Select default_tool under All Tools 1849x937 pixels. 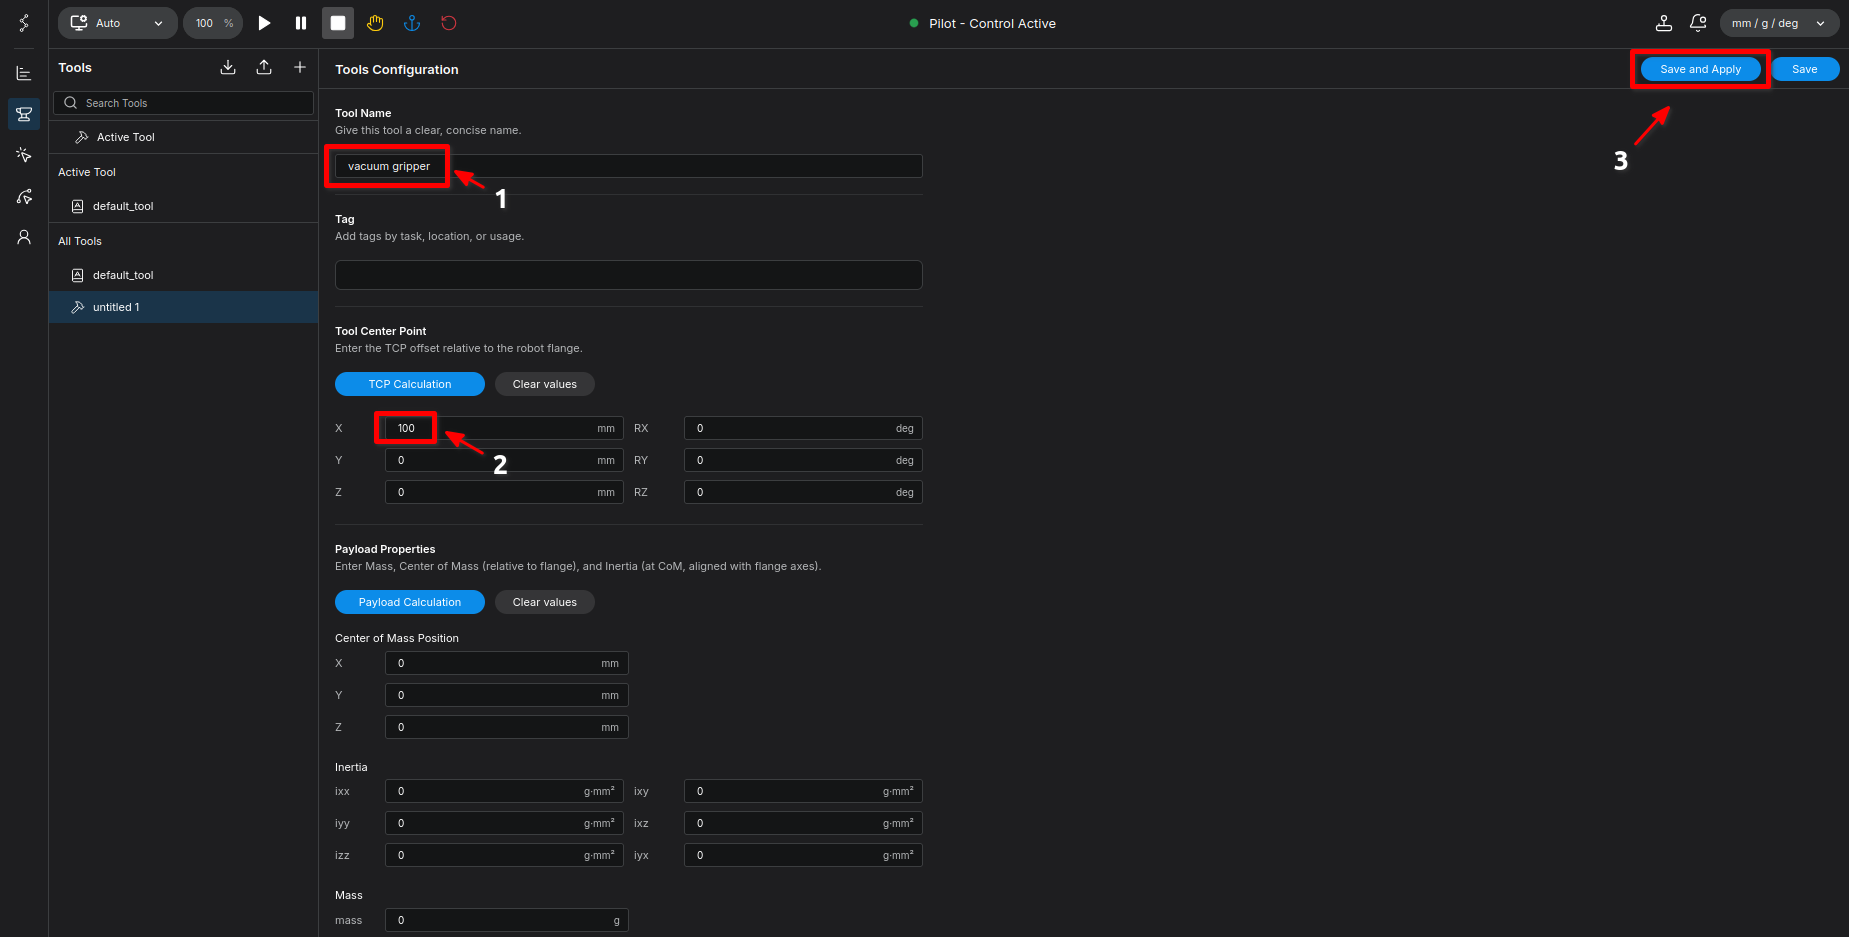coord(123,275)
